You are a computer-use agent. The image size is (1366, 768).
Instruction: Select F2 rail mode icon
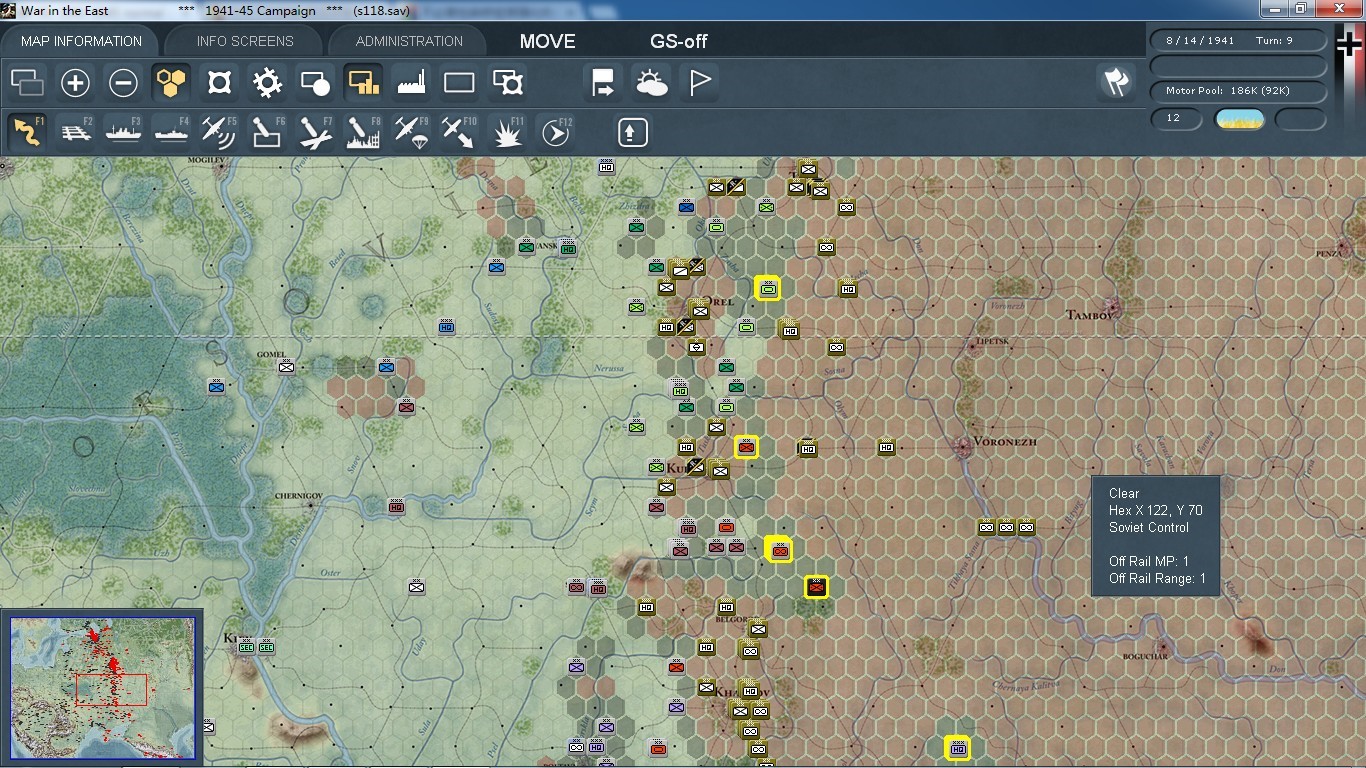[x=75, y=132]
